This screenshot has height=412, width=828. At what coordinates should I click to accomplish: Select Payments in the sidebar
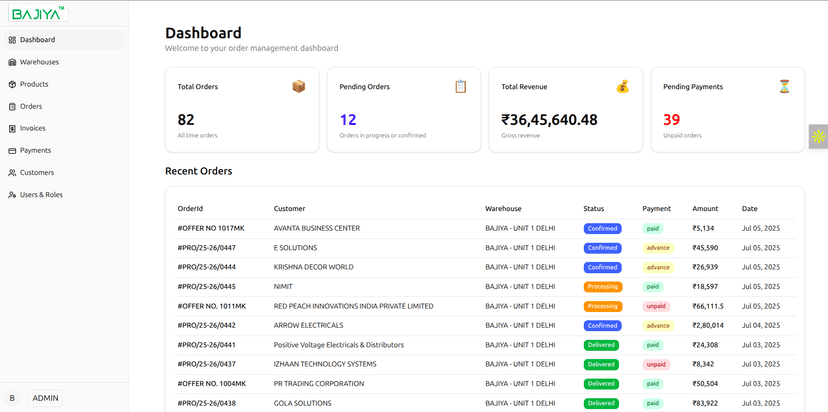[64, 151]
